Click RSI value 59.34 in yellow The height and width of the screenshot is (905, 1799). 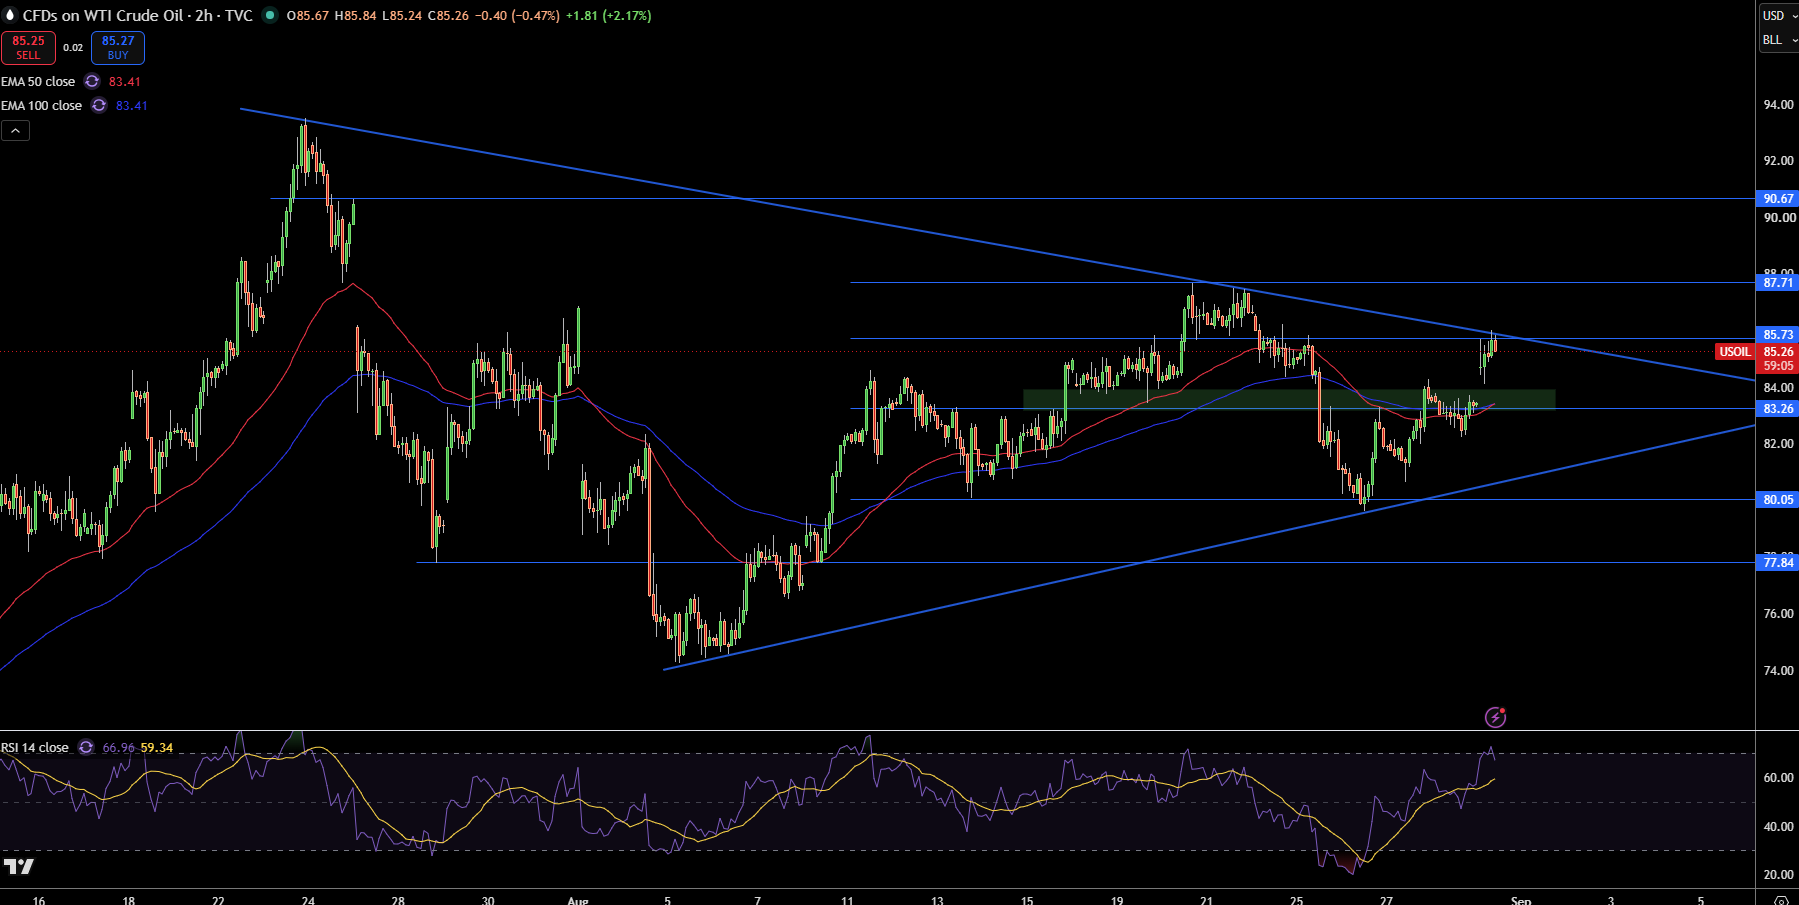pyautogui.click(x=157, y=748)
